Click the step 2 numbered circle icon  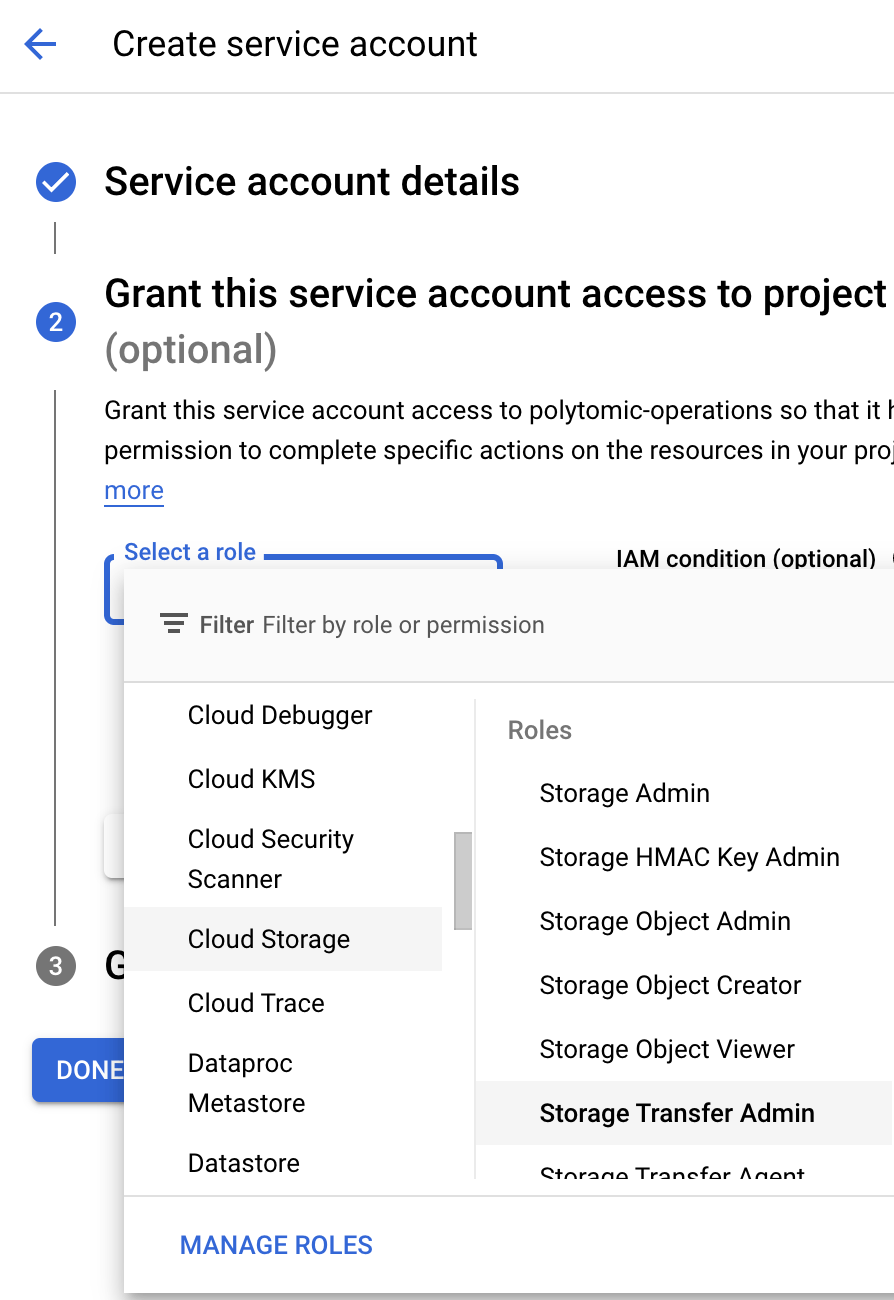click(55, 322)
